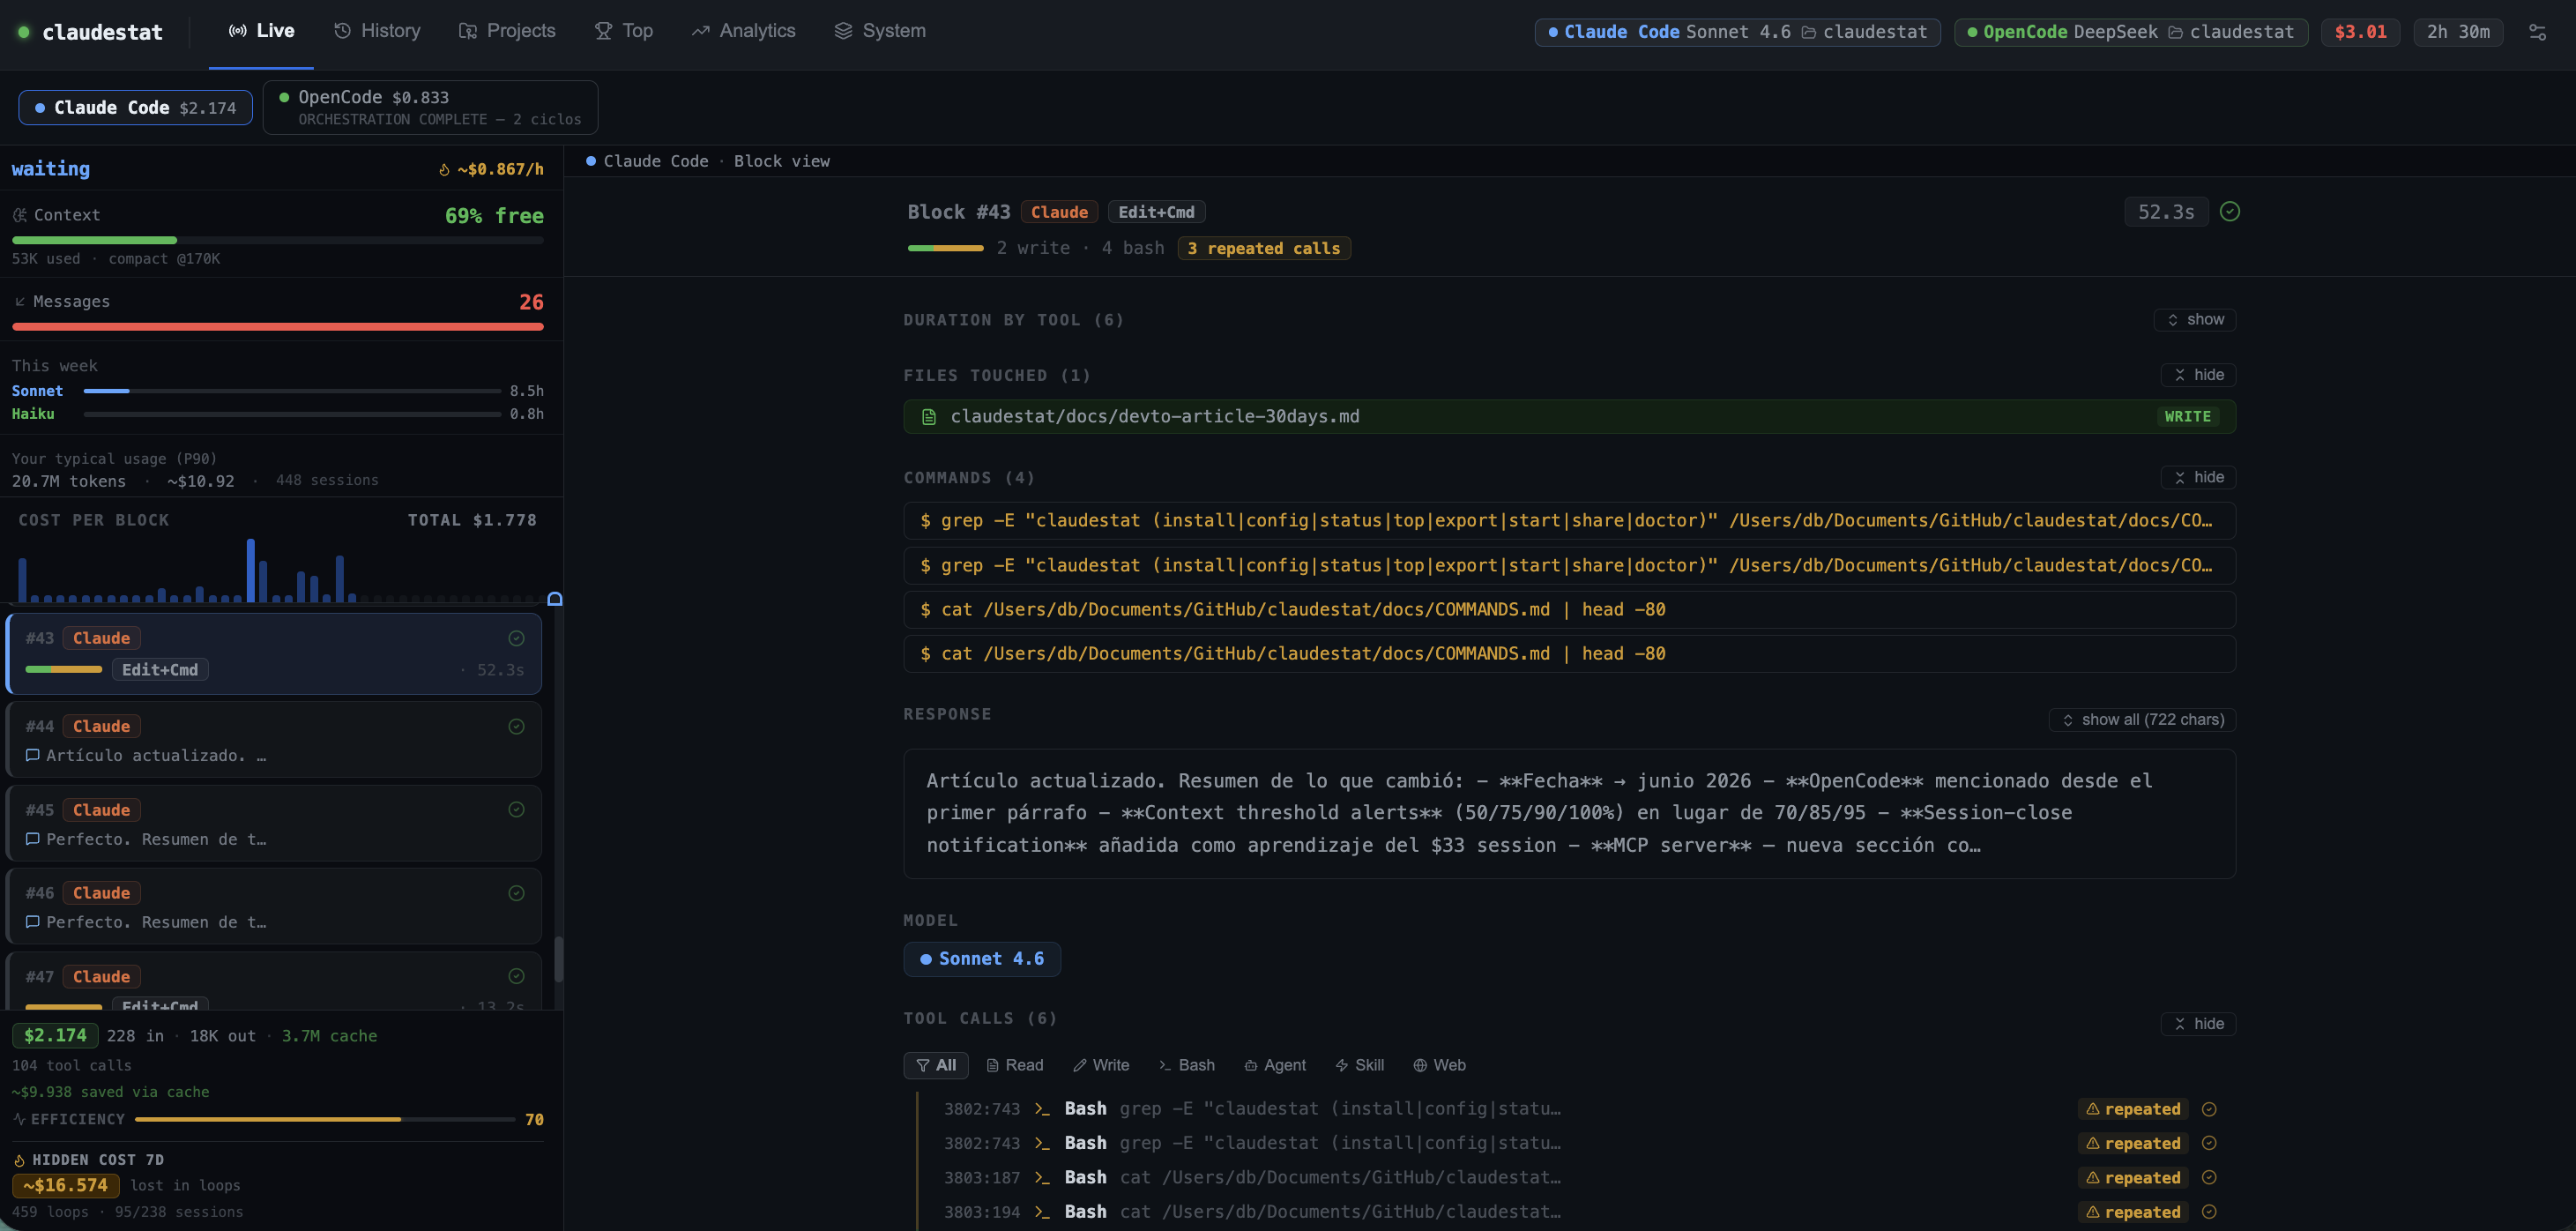Open the Live tab
Screen dimensions: 2576x1231
[x=261, y=31]
